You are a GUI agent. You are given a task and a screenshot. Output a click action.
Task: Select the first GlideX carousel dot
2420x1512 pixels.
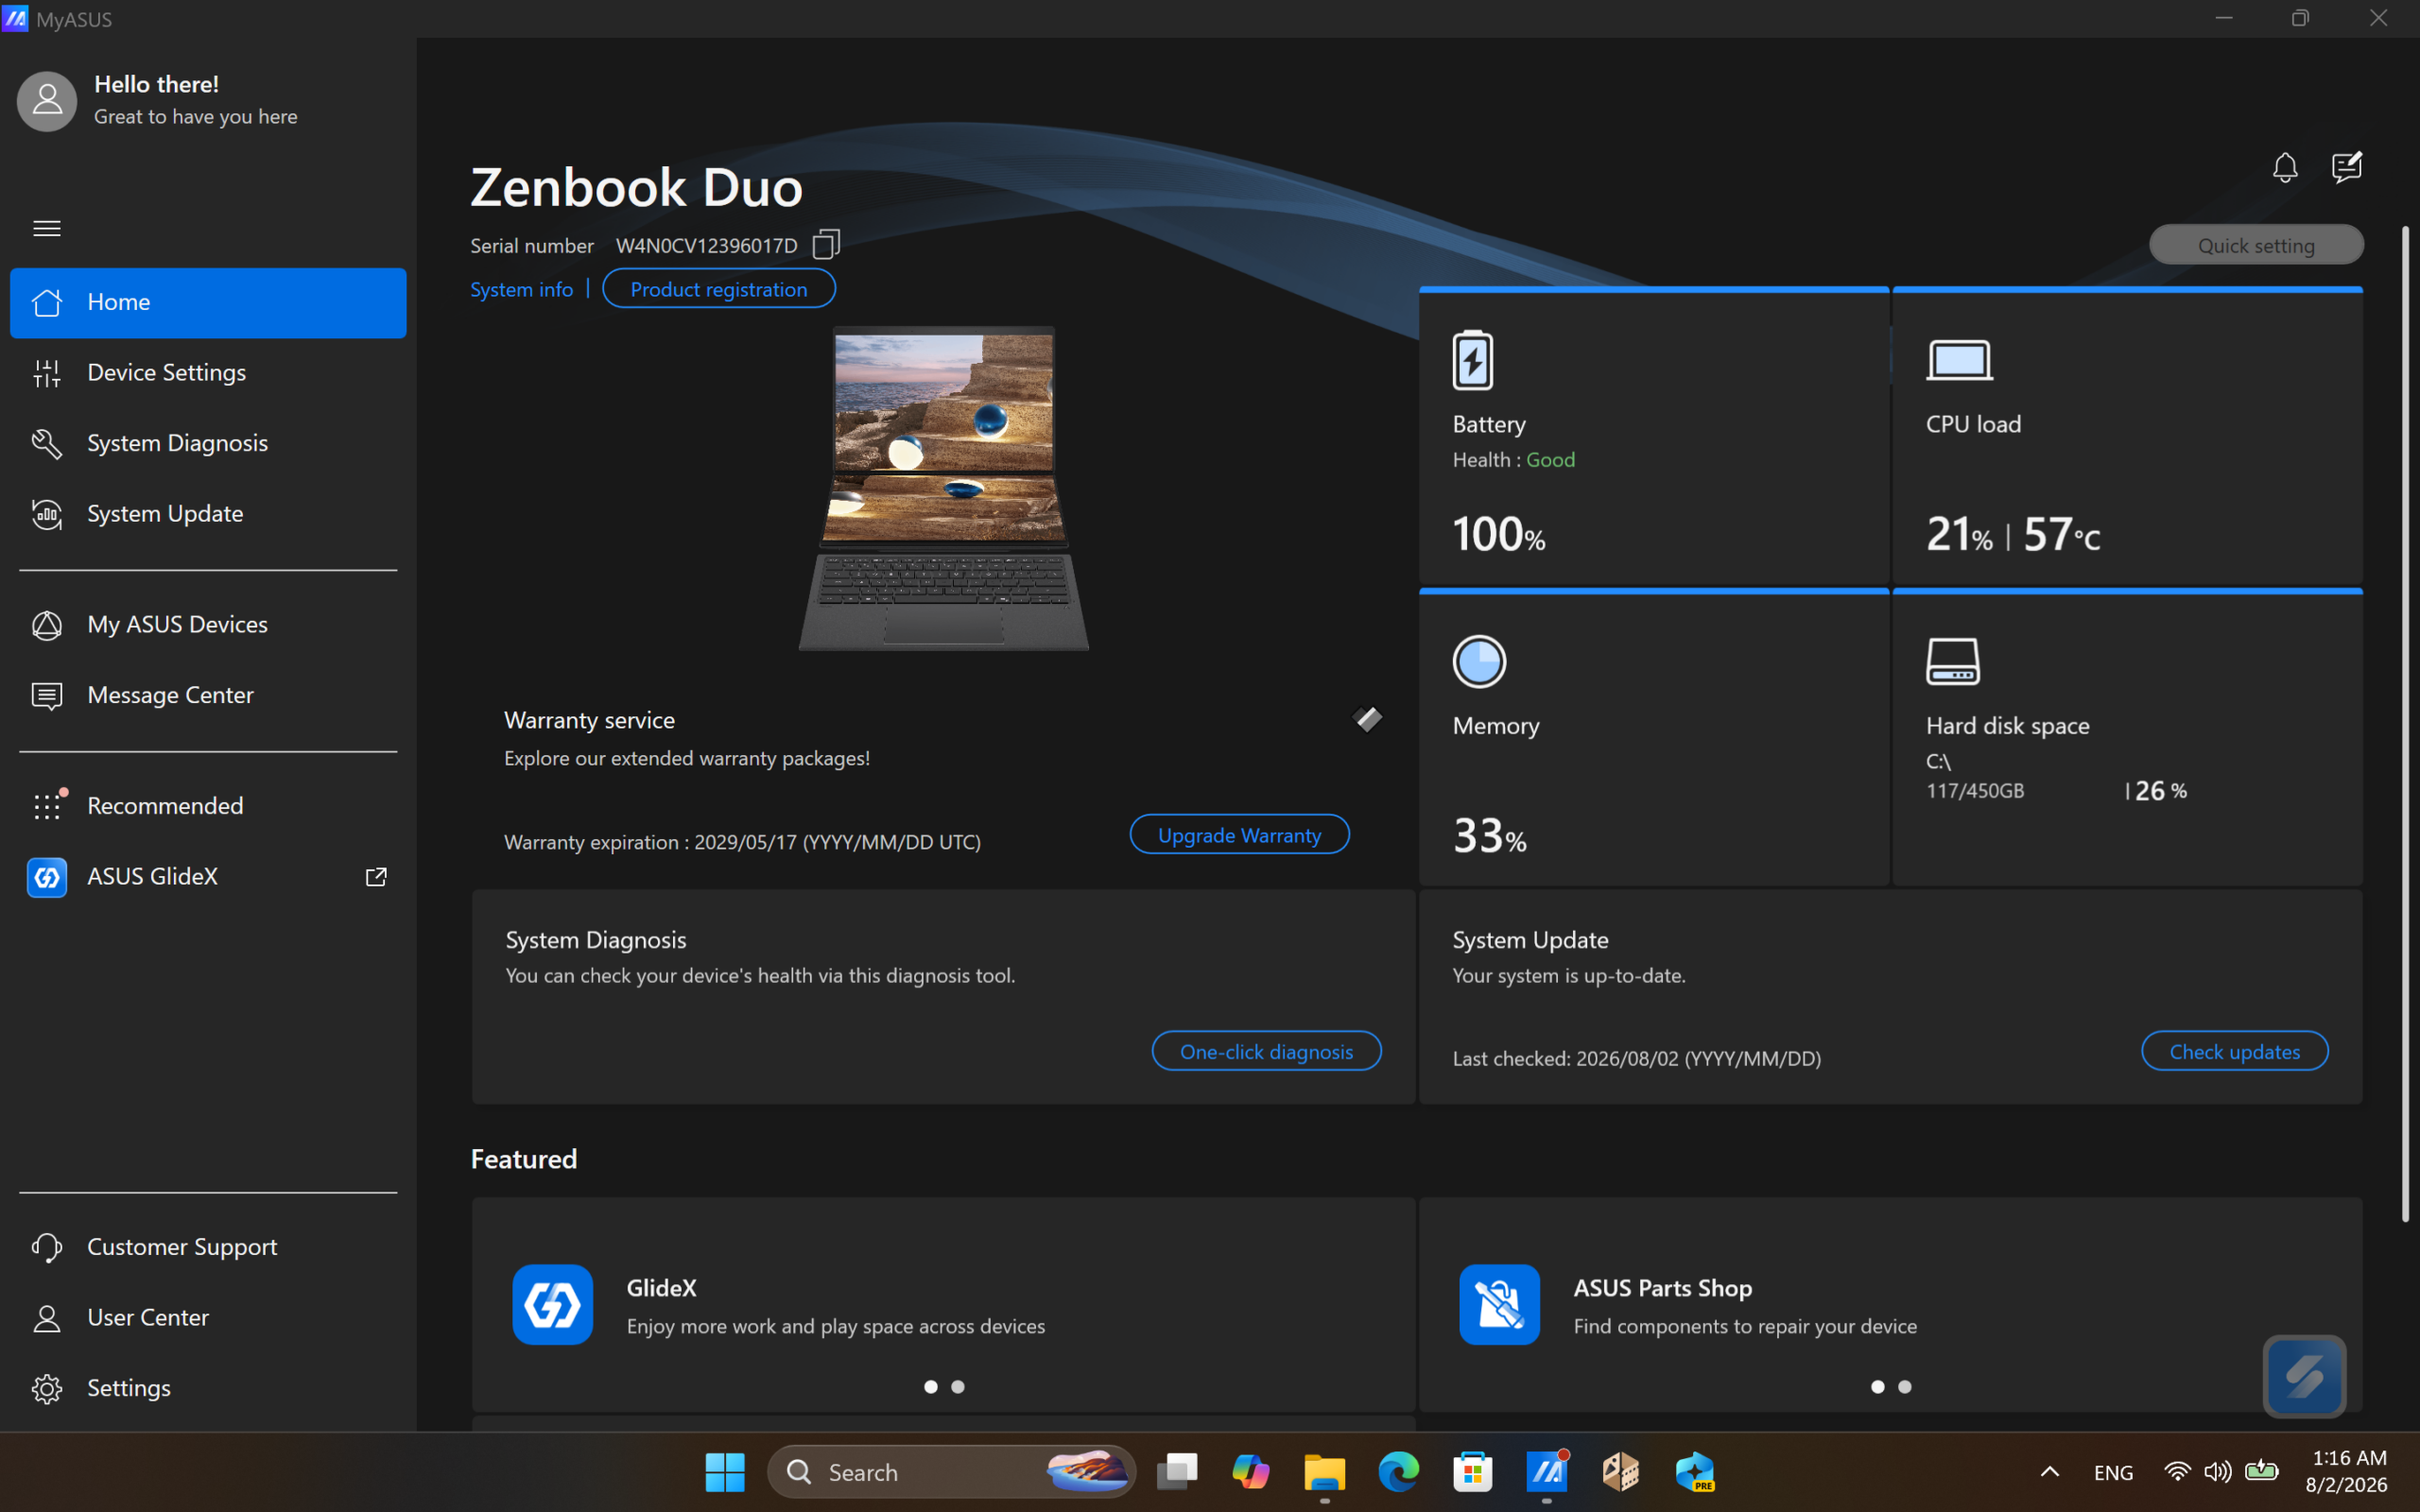pos(931,1387)
